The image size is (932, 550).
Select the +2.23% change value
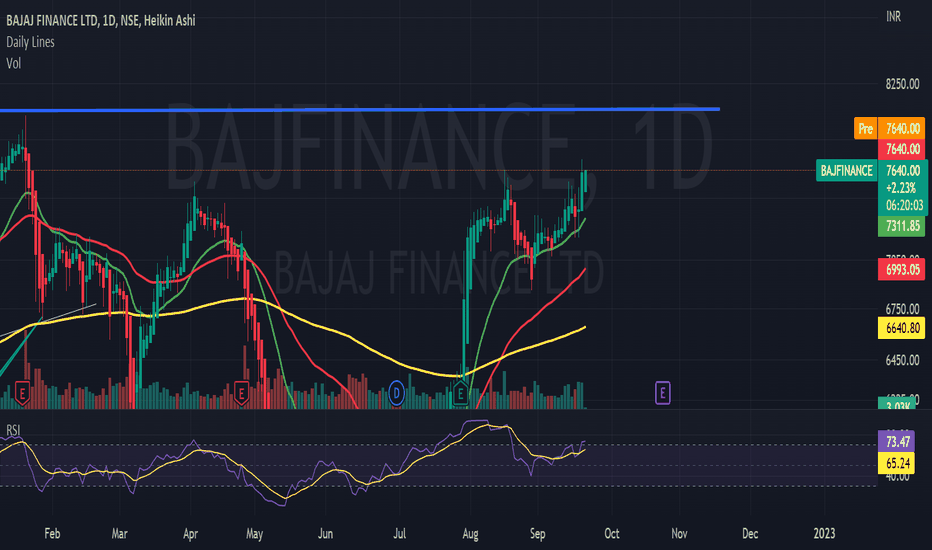click(x=901, y=188)
